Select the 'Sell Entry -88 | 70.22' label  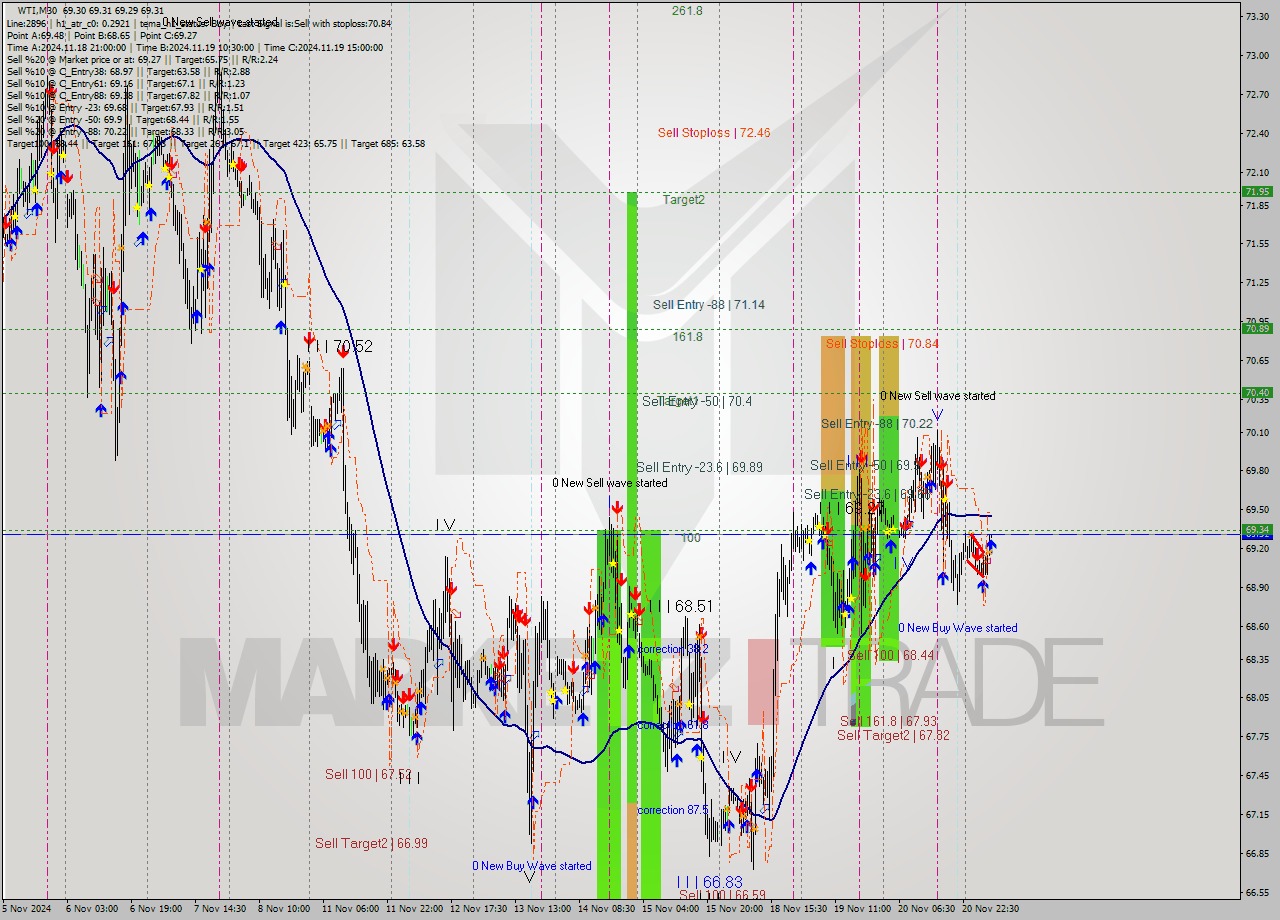coord(876,424)
